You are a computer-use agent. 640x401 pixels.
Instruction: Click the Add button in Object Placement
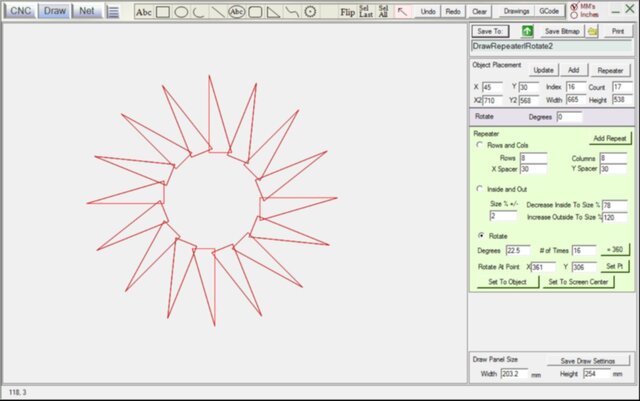coord(573,70)
